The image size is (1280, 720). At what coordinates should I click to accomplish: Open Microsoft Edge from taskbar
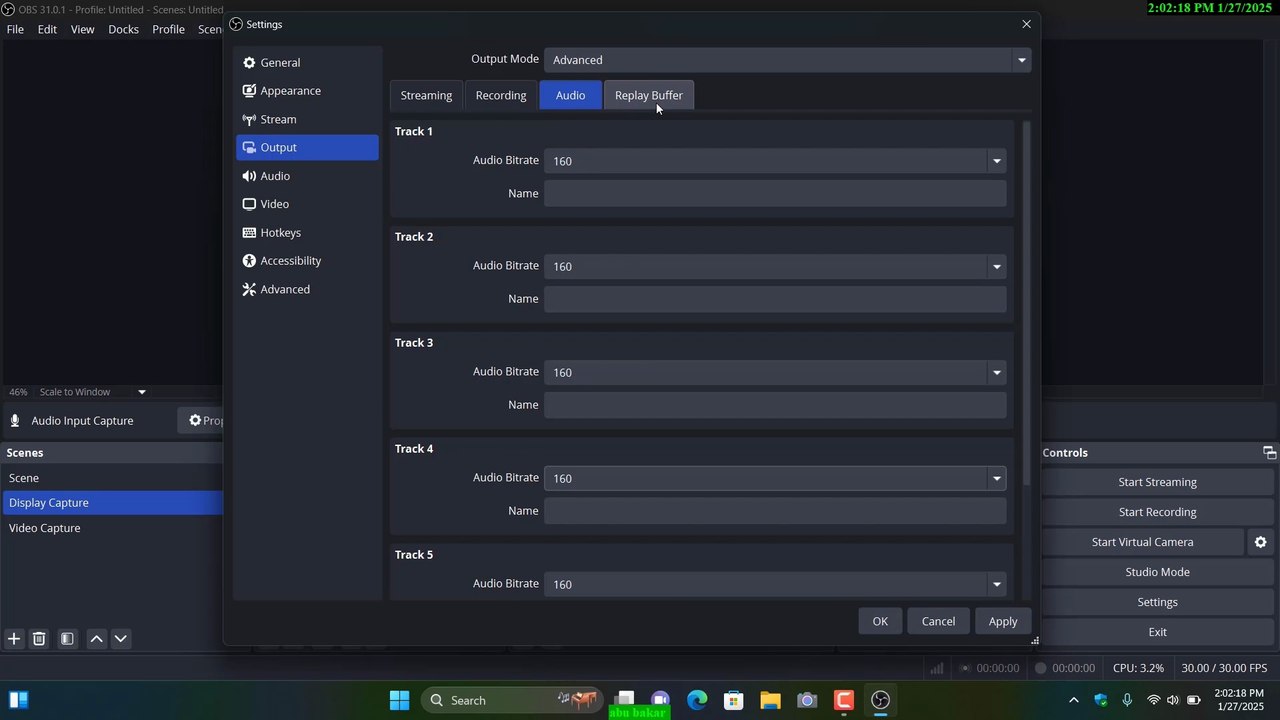pos(697,700)
